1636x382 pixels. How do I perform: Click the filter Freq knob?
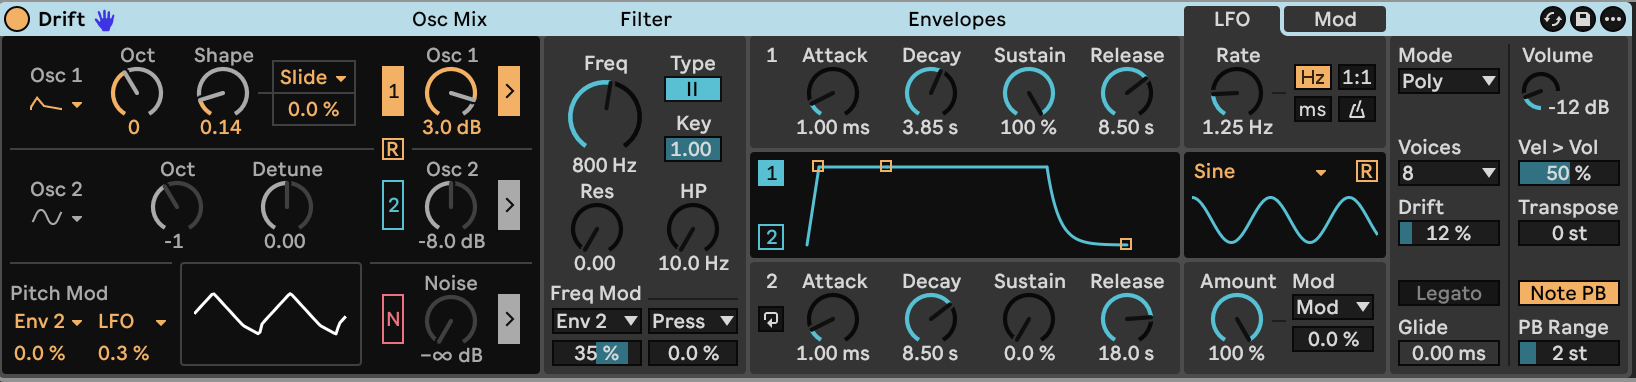coord(604,115)
